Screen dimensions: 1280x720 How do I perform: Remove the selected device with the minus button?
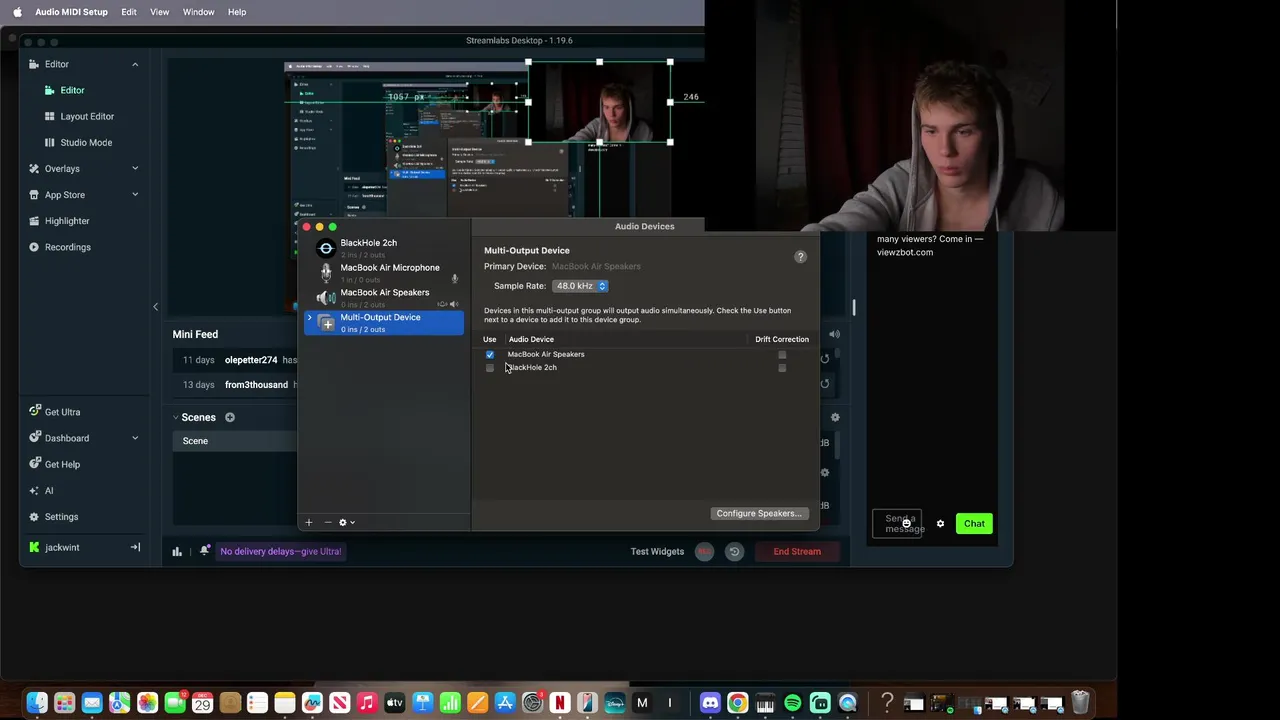(x=327, y=522)
